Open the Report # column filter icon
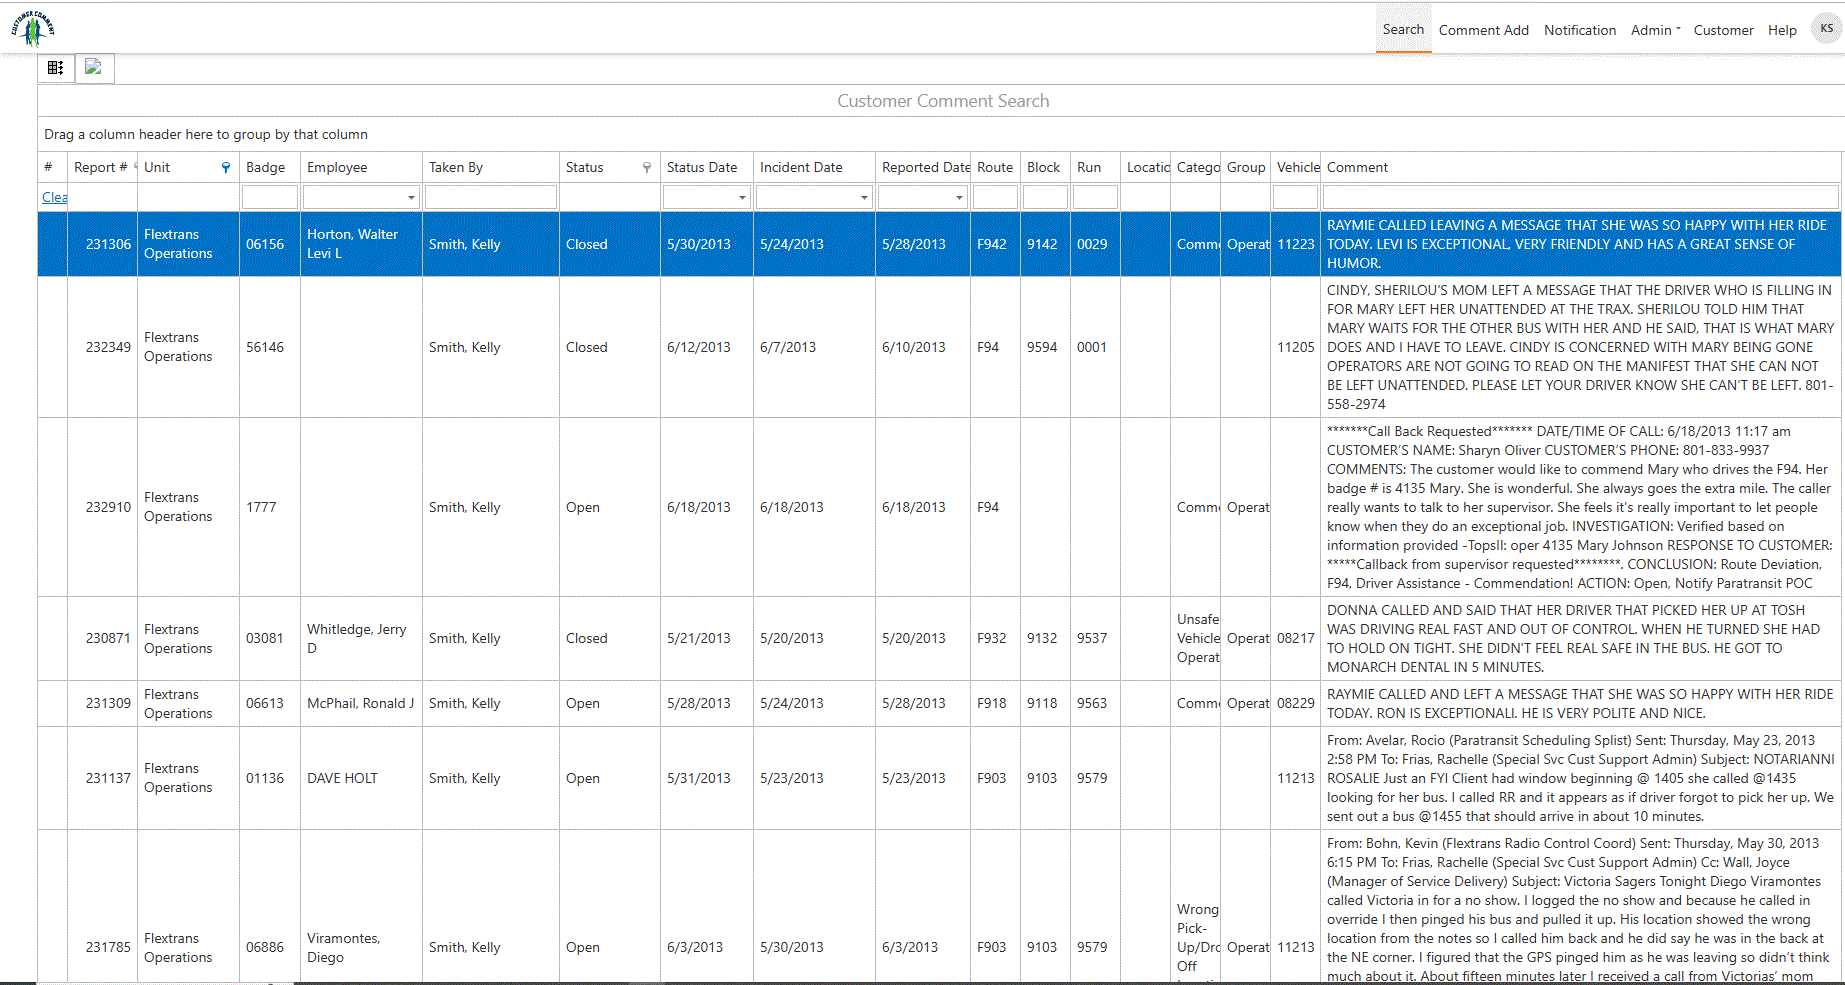Viewport: 1845px width, 985px height. click(135, 167)
